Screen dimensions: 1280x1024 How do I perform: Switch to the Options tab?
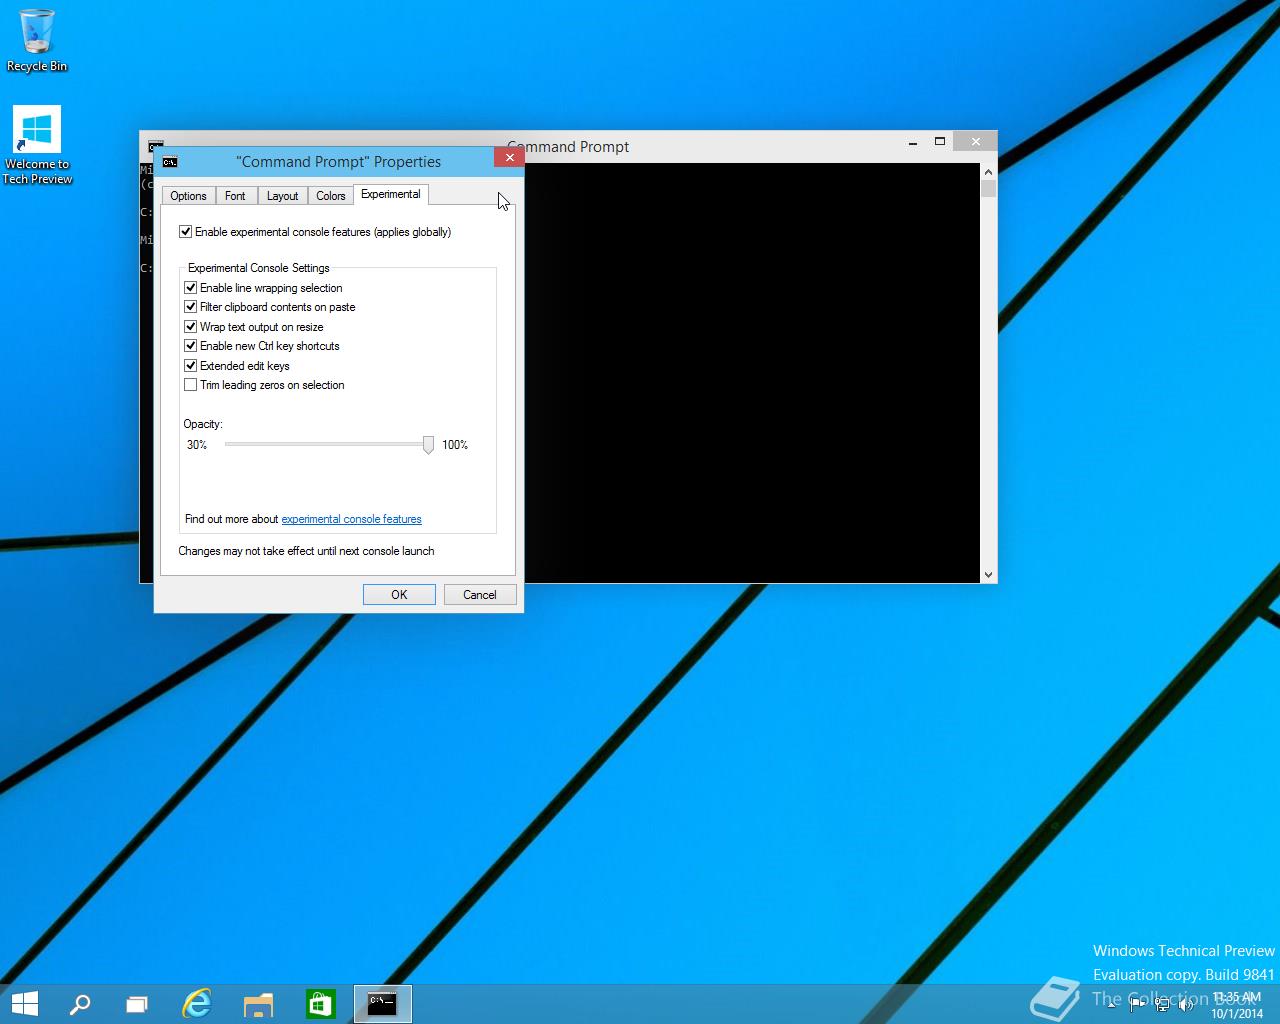188,196
